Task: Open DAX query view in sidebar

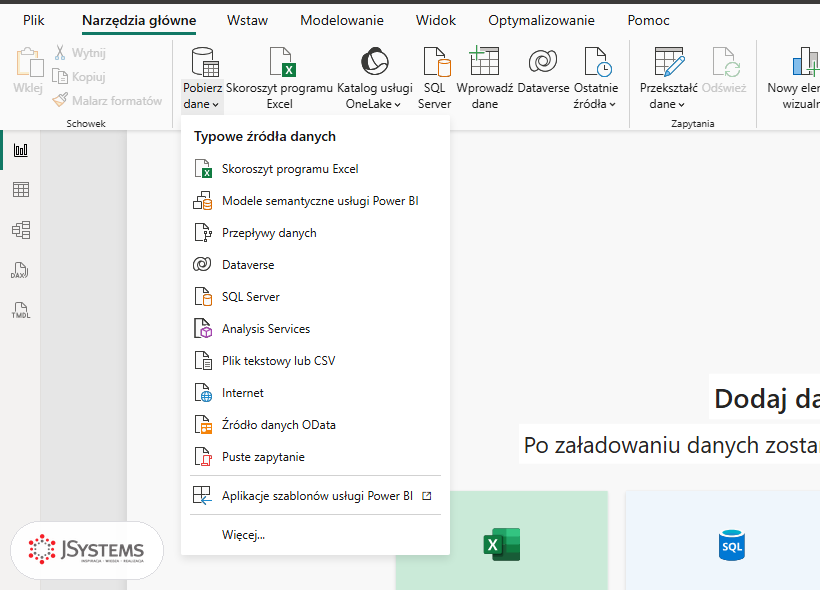Action: tap(20, 270)
